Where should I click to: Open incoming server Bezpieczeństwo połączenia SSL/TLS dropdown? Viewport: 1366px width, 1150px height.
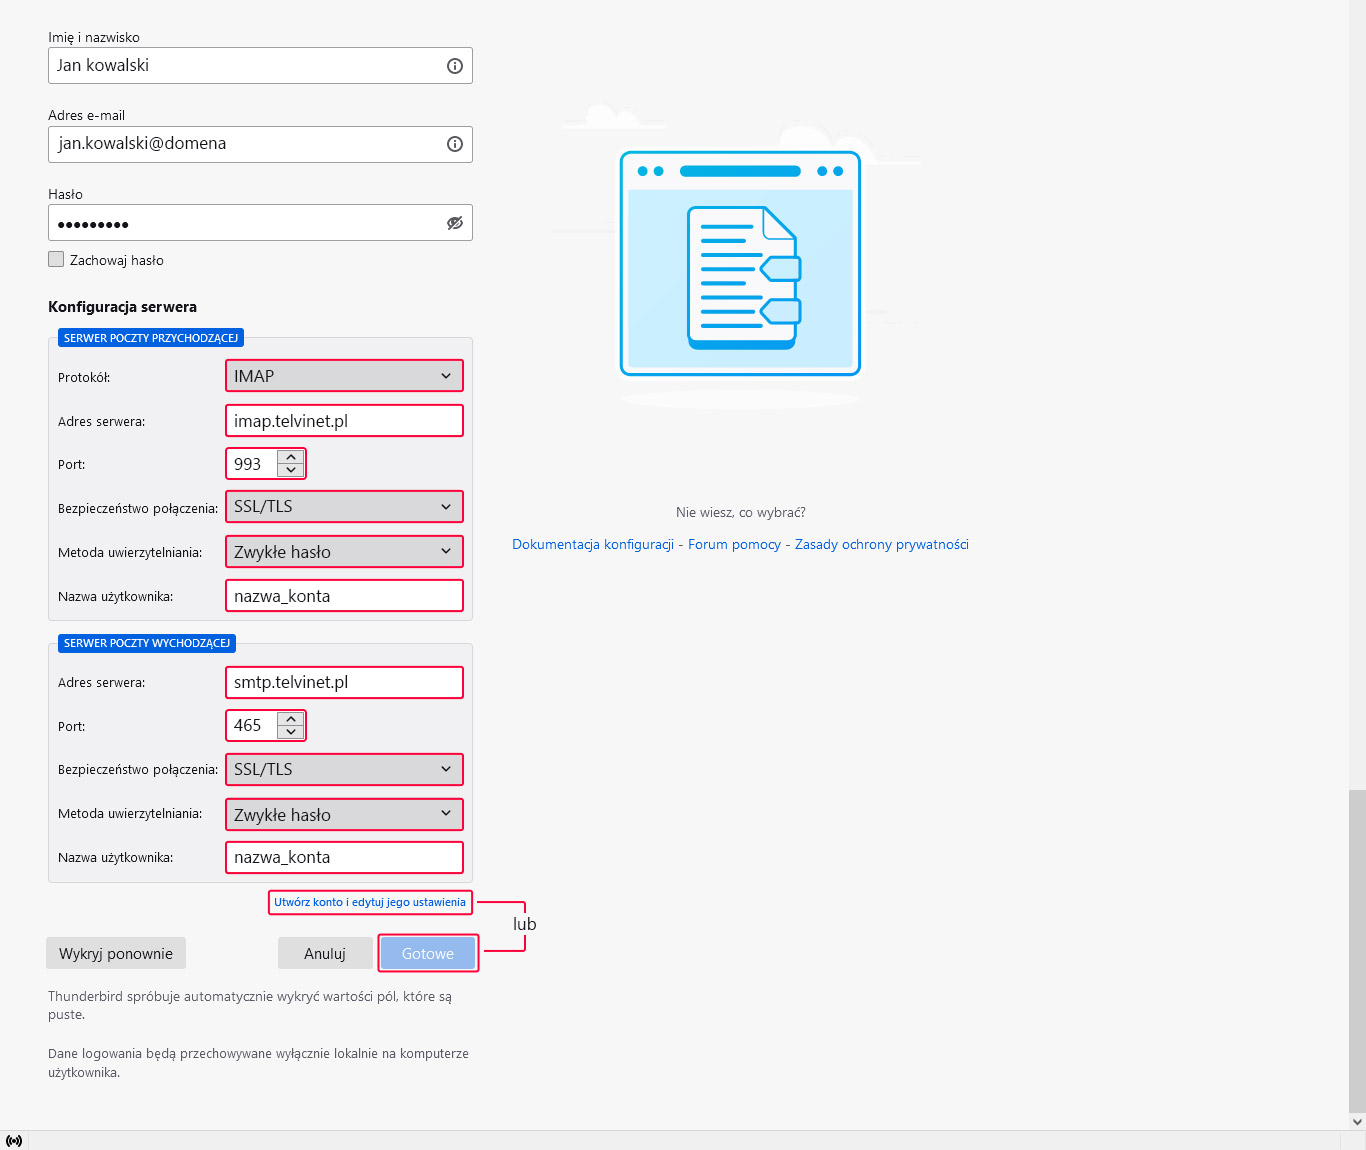click(344, 507)
